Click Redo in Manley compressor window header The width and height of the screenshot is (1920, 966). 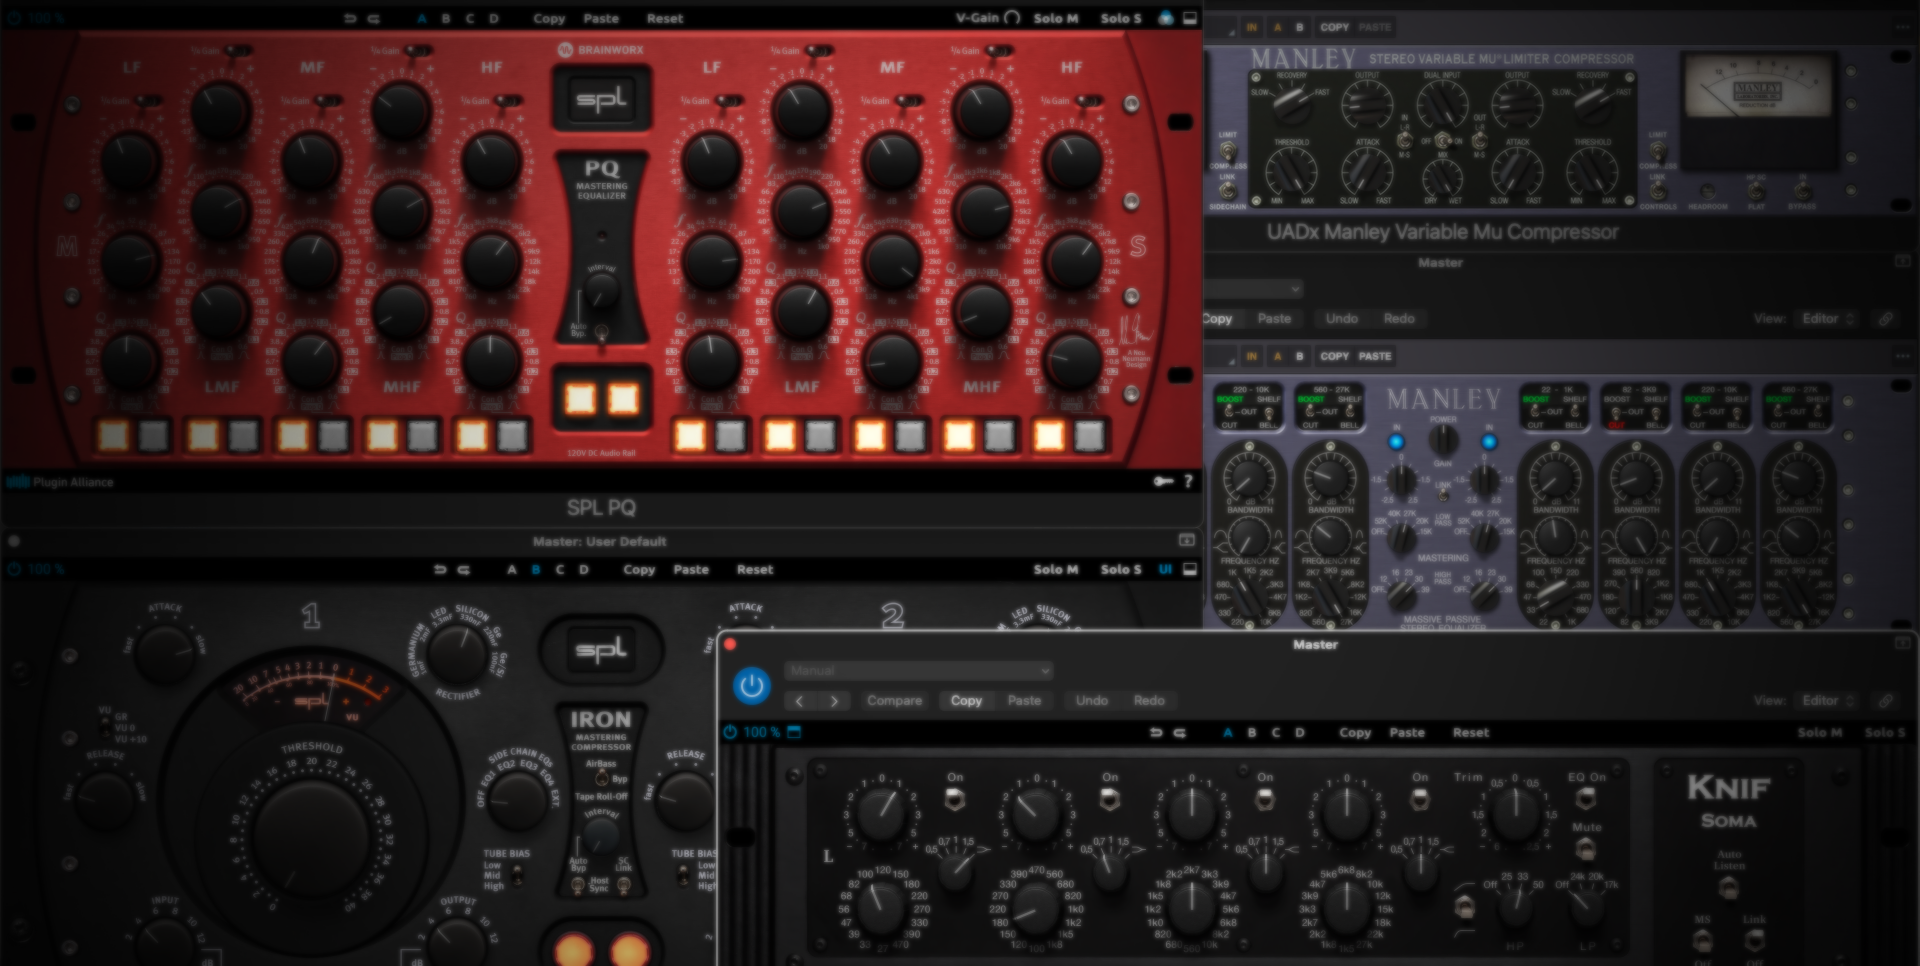[x=1399, y=318]
